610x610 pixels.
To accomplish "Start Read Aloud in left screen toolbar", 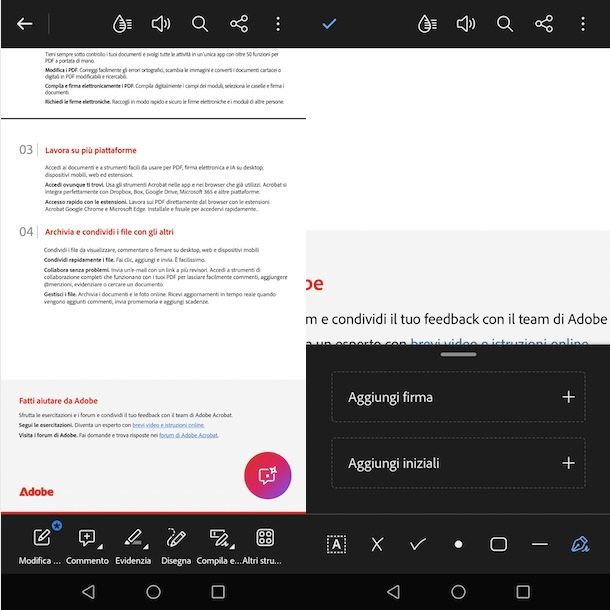I will tap(161, 24).
